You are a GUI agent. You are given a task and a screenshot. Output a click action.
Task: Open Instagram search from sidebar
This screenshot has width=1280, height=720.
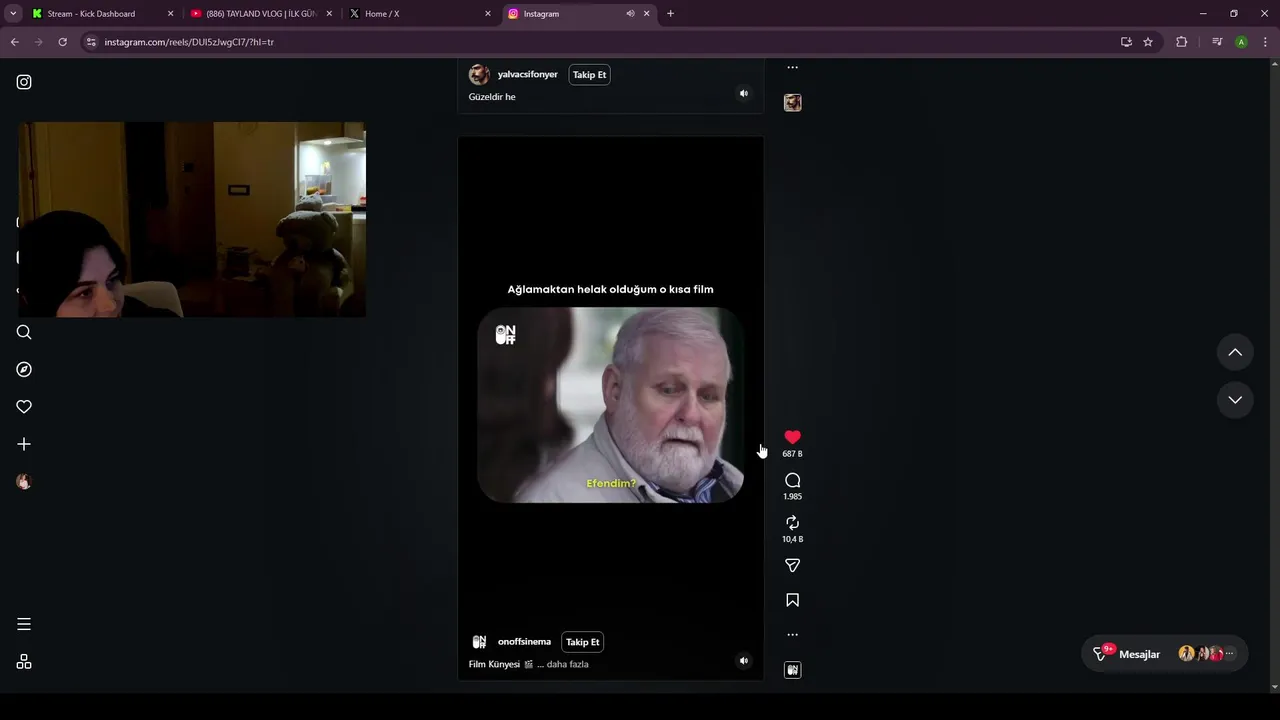[24, 332]
